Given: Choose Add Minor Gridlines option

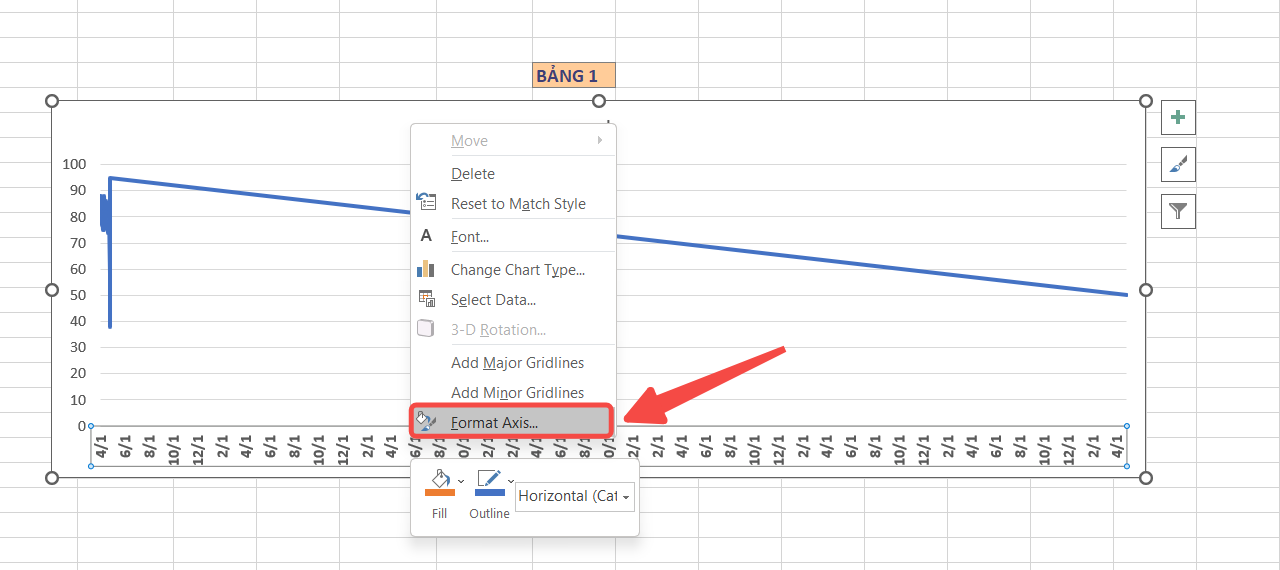Looking at the screenshot, I should tap(517, 392).
